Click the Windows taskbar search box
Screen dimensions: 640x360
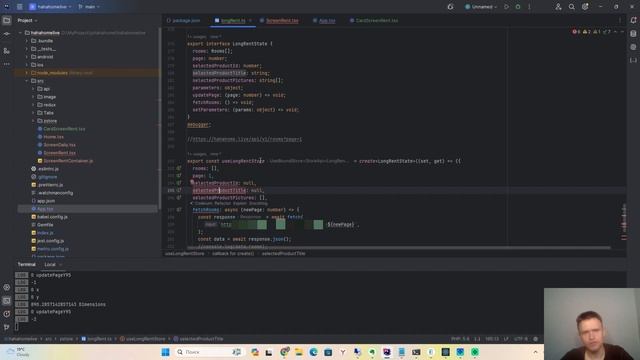(208, 352)
